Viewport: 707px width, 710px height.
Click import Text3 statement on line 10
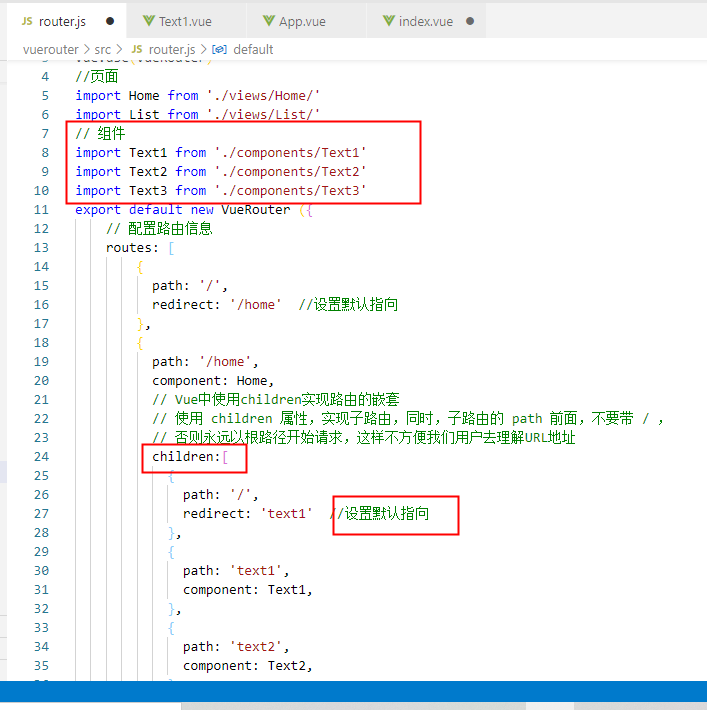point(221,191)
